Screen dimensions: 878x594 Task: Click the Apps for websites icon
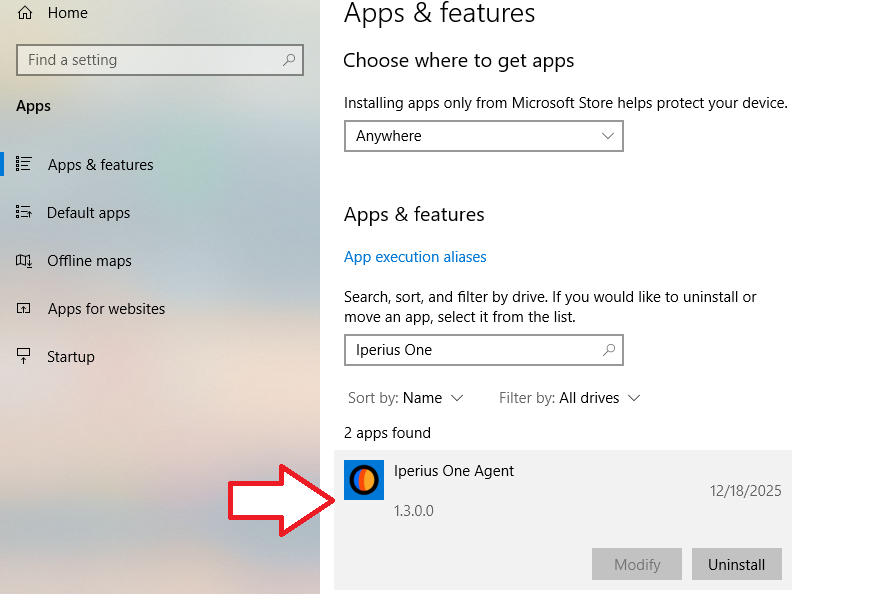click(x=25, y=309)
